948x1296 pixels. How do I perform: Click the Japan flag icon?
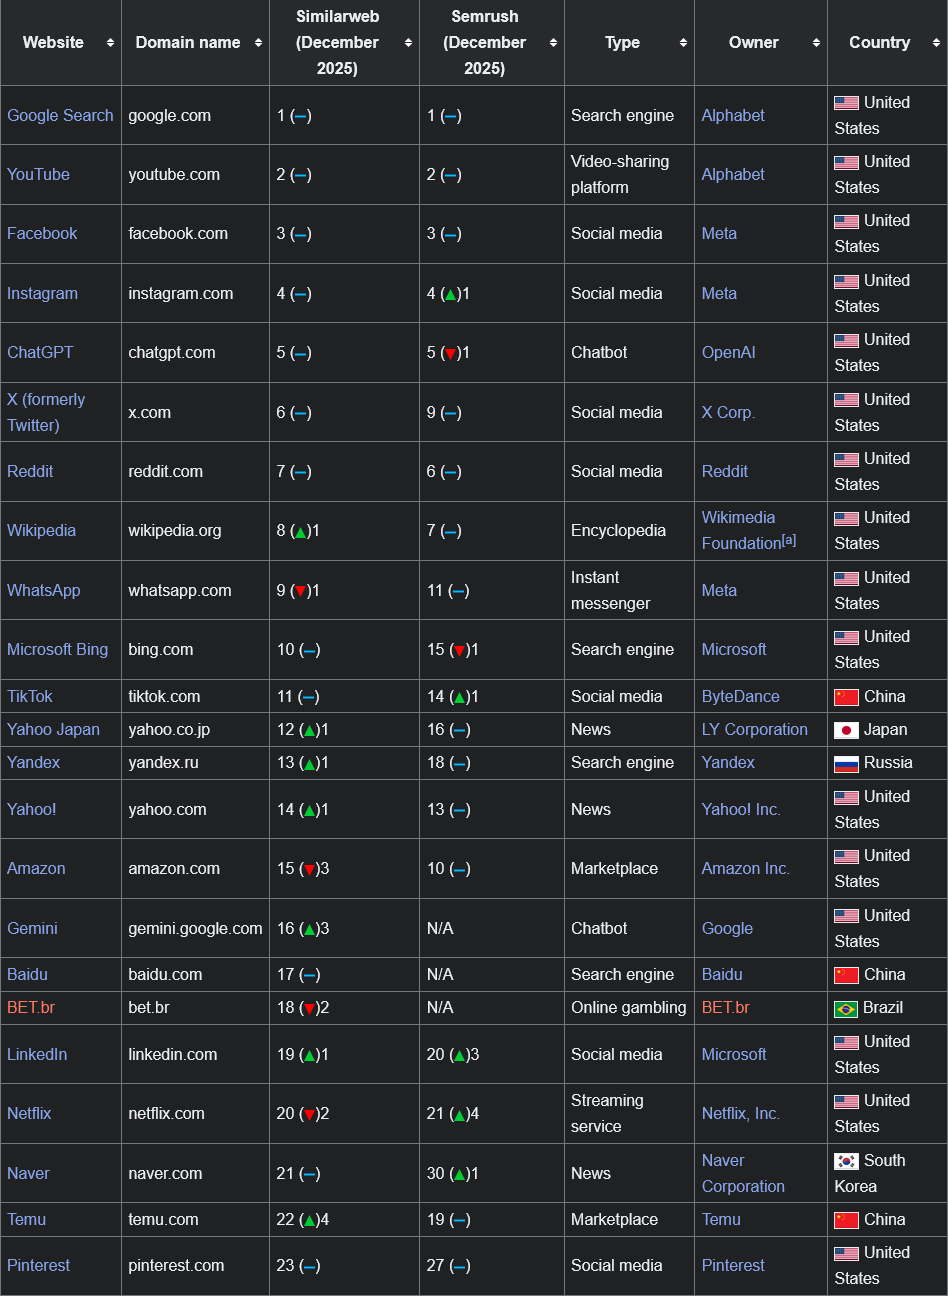point(846,730)
